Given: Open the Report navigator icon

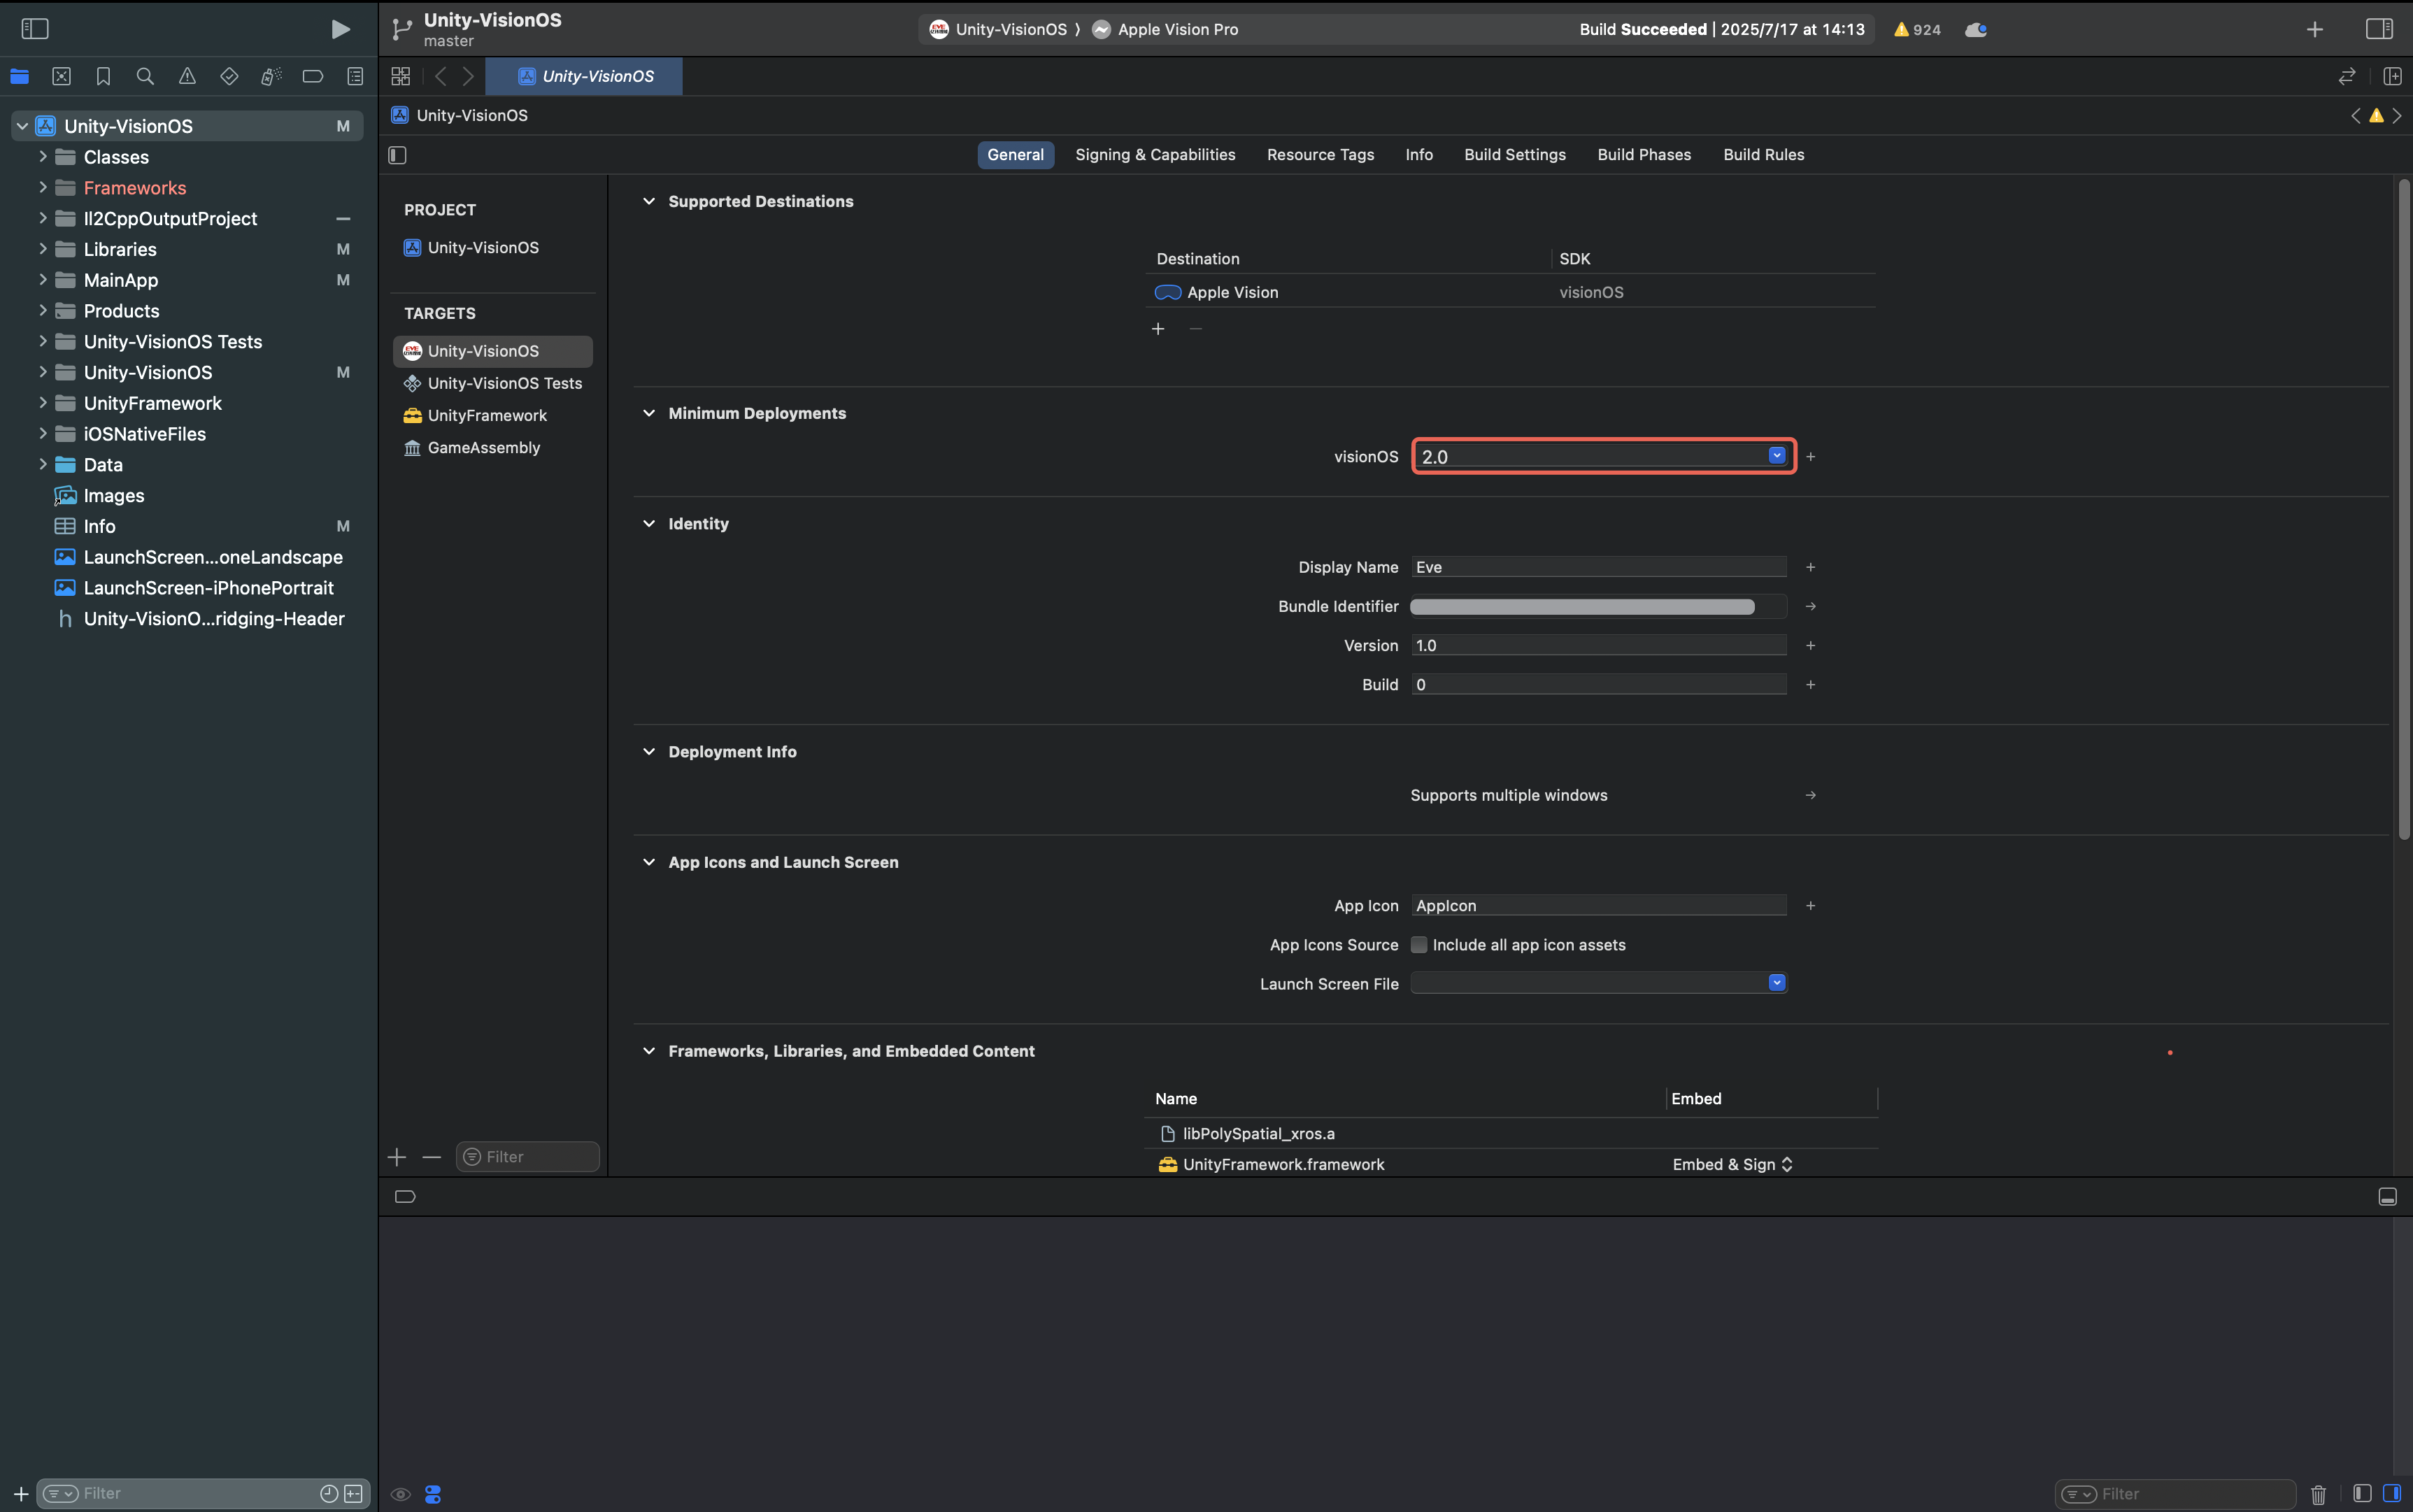Looking at the screenshot, I should (355, 76).
